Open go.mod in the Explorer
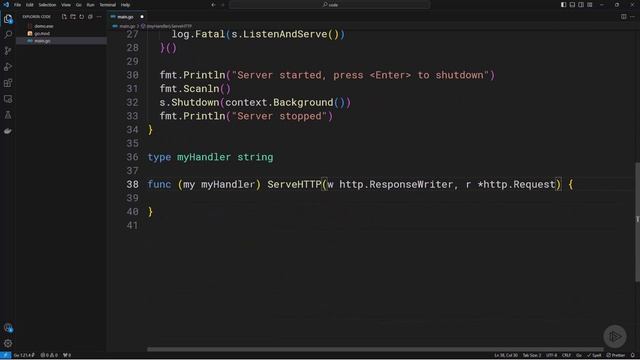 pyautogui.click(x=42, y=33)
